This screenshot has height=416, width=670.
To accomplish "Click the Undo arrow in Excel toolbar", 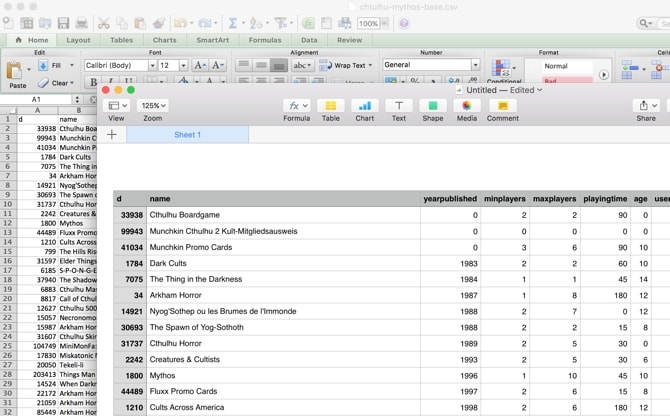I will [x=180, y=23].
